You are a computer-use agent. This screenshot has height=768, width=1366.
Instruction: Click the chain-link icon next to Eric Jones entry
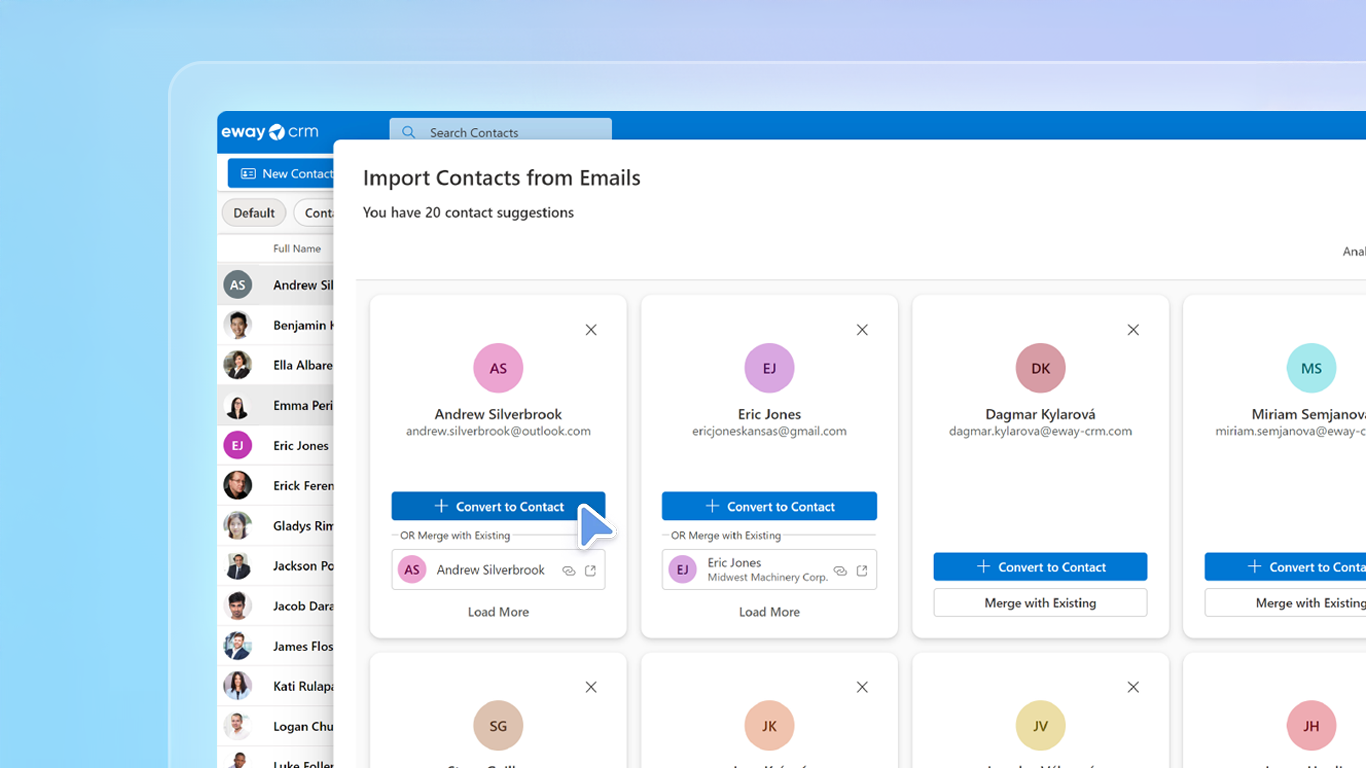click(840, 569)
